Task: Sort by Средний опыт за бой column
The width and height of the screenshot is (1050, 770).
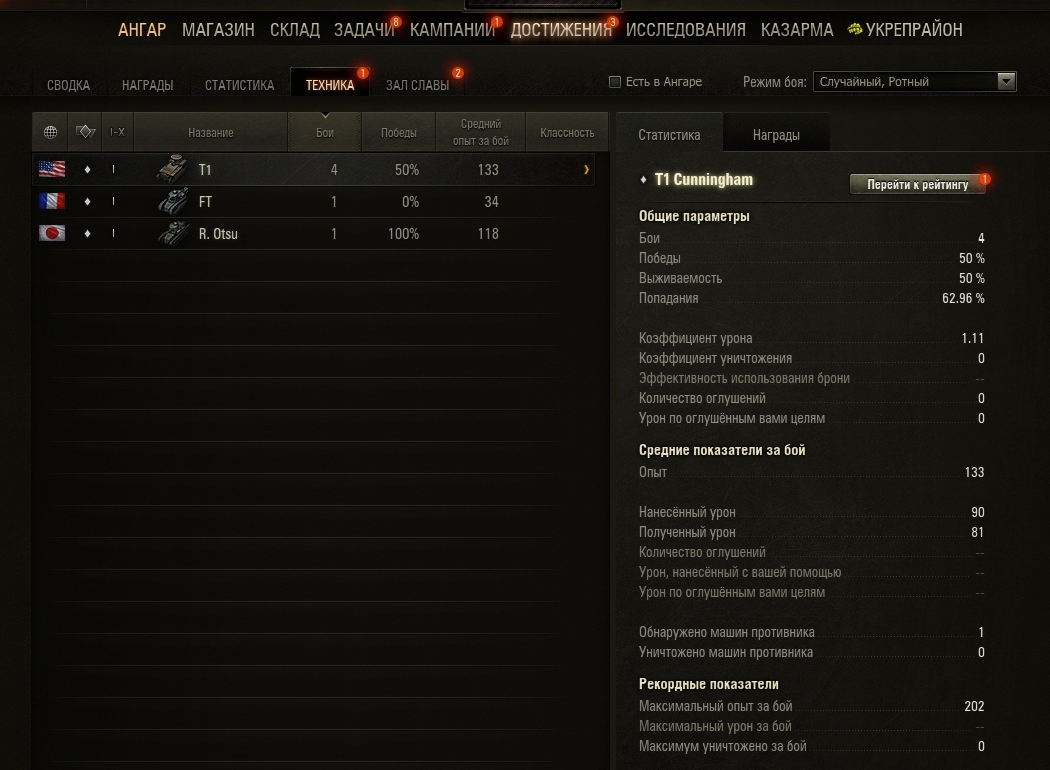Action: pos(481,132)
